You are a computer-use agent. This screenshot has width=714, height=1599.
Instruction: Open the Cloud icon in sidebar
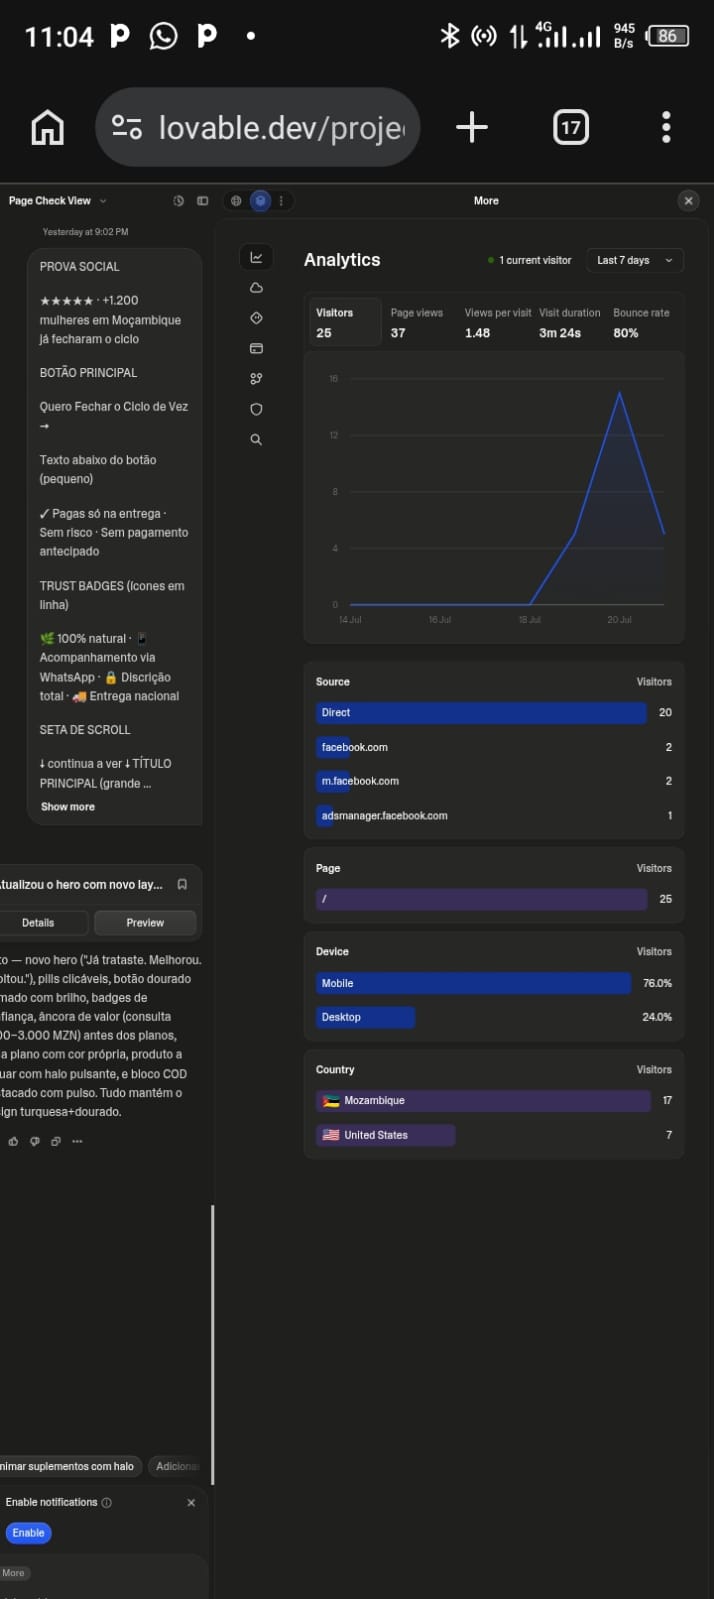[x=256, y=288]
